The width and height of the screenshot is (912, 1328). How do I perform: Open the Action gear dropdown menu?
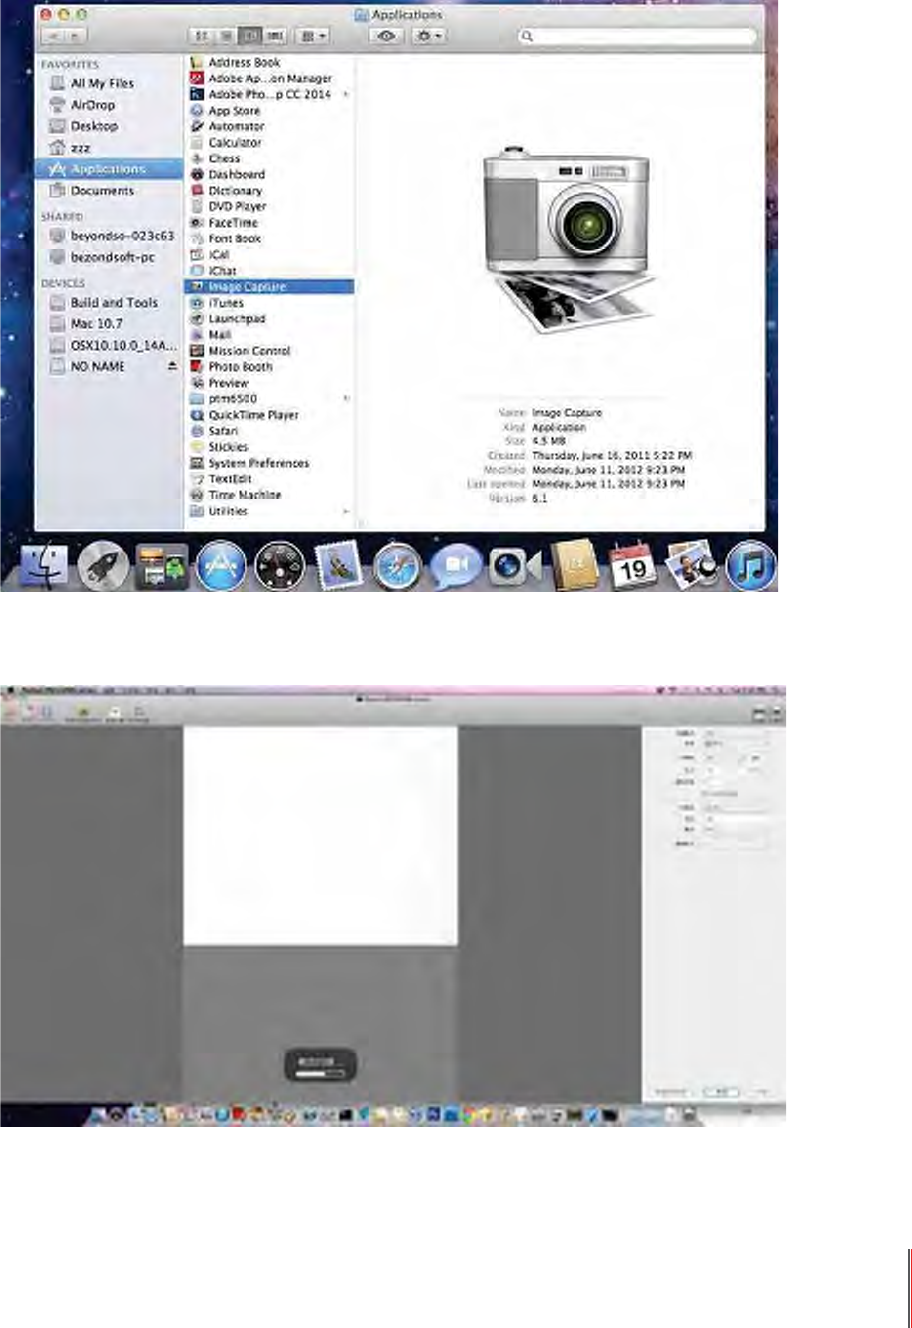point(430,36)
